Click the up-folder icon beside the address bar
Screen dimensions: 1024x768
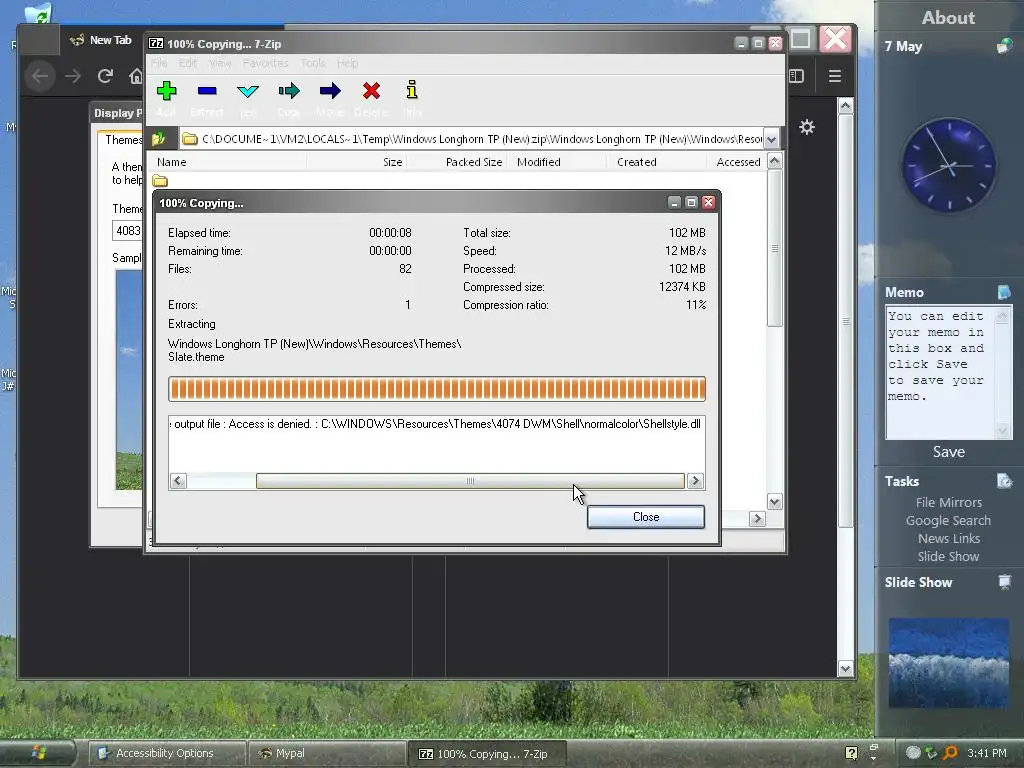[x=159, y=138]
